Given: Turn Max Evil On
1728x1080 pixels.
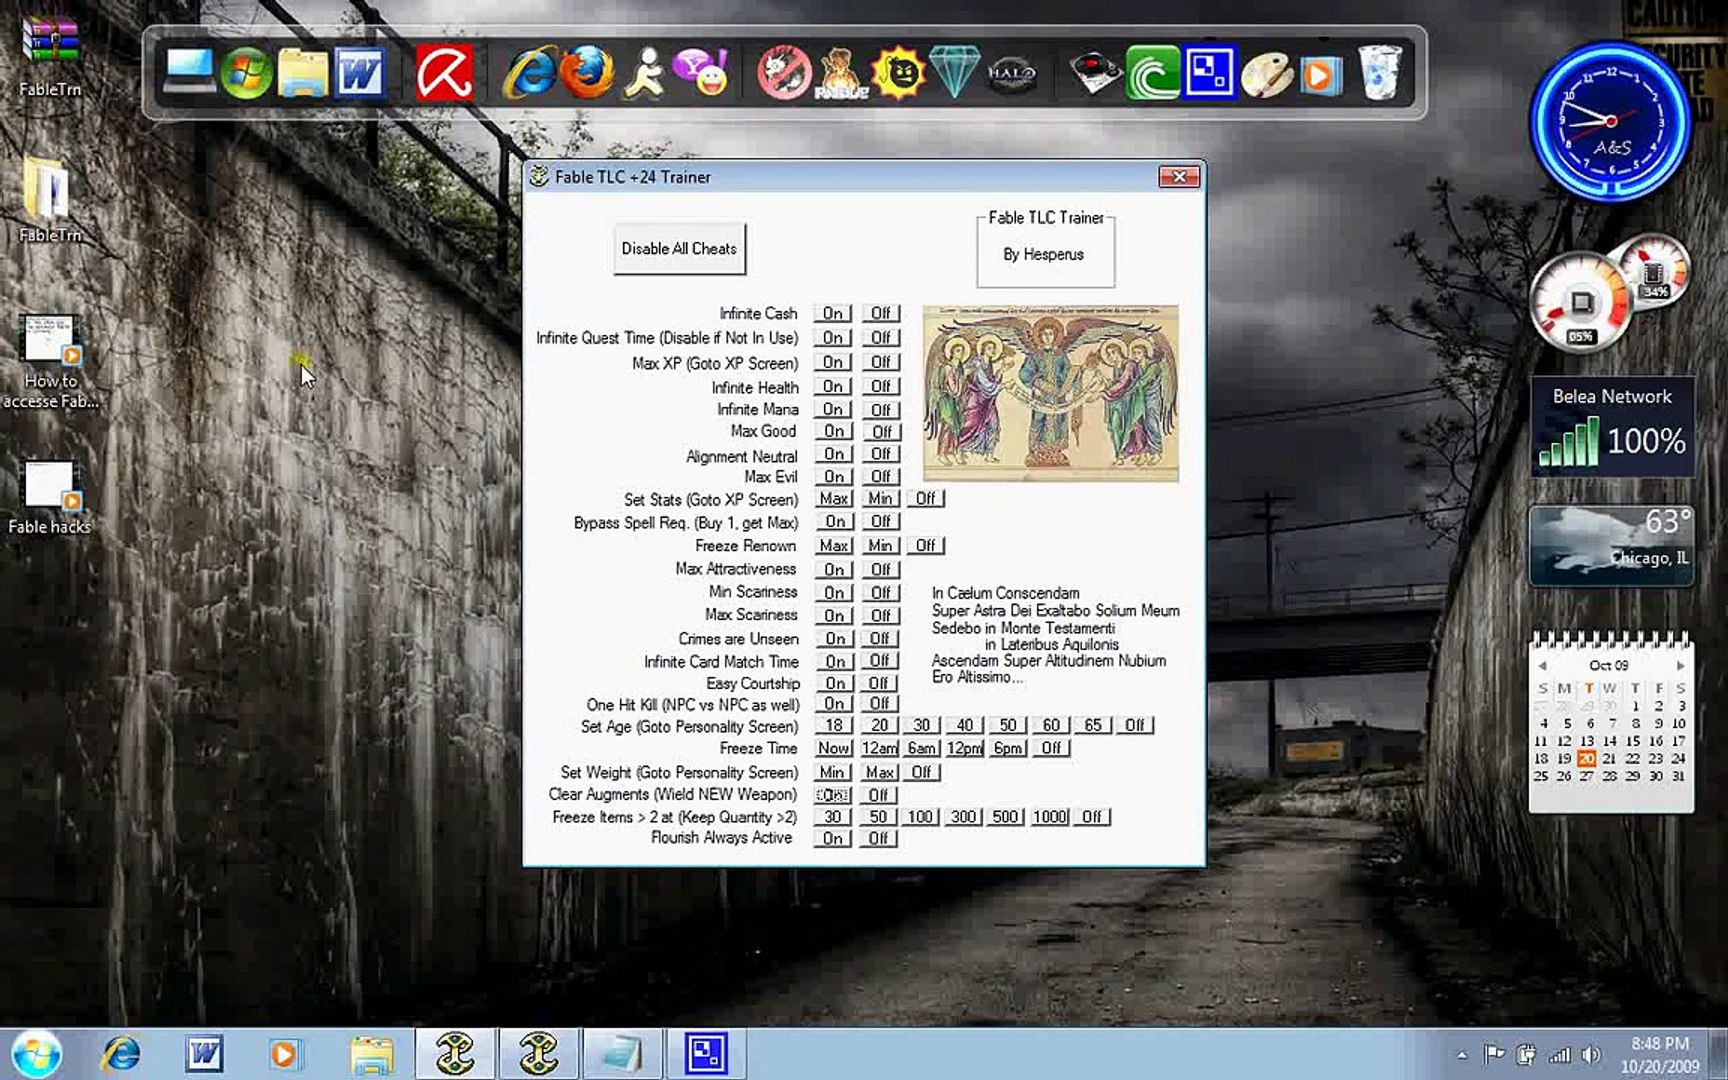Looking at the screenshot, I should 834,477.
